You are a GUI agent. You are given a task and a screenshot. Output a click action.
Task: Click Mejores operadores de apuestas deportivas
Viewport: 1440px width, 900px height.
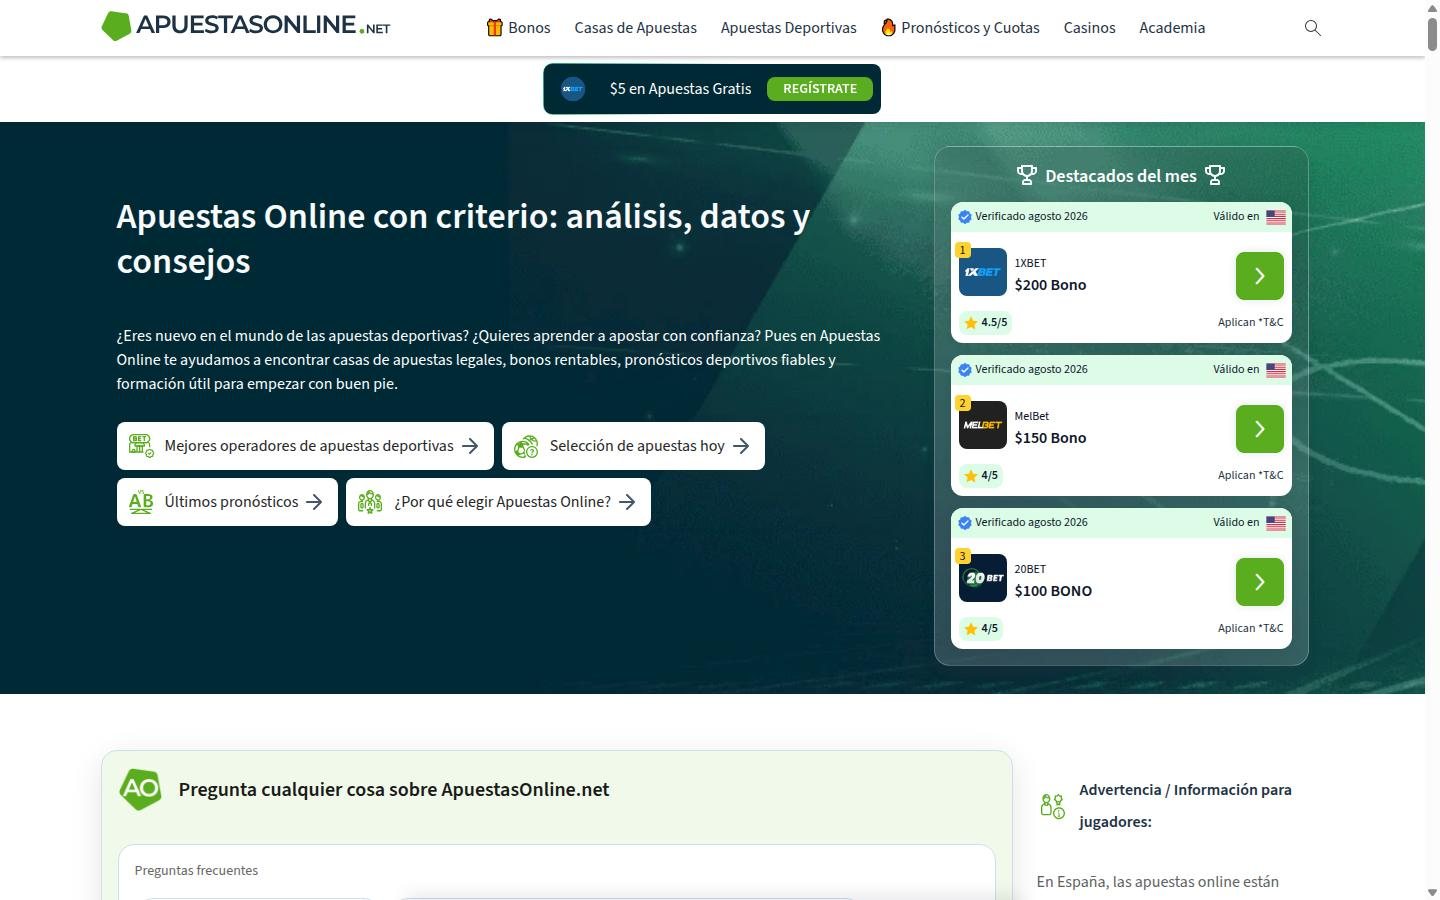point(305,446)
